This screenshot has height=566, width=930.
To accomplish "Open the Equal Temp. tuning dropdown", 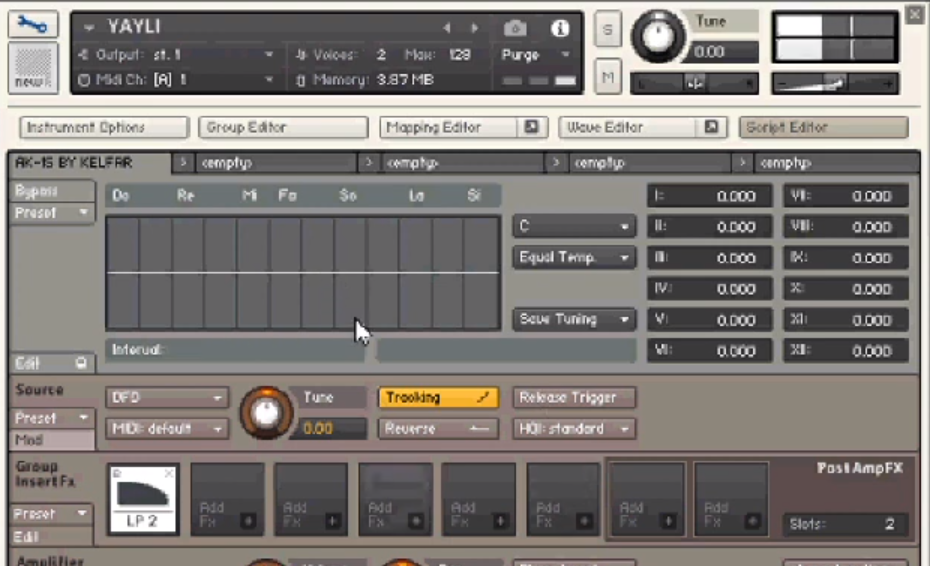I will [x=574, y=258].
